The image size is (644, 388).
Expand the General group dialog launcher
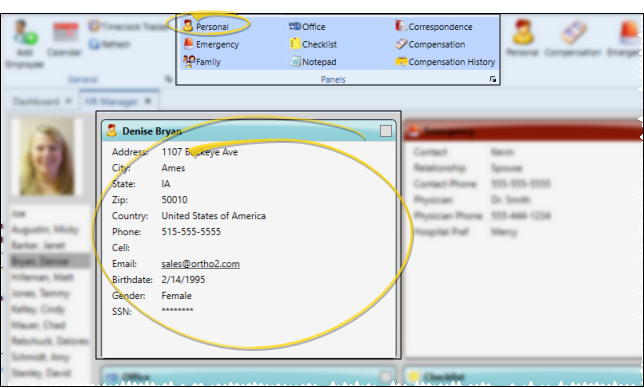[168, 79]
